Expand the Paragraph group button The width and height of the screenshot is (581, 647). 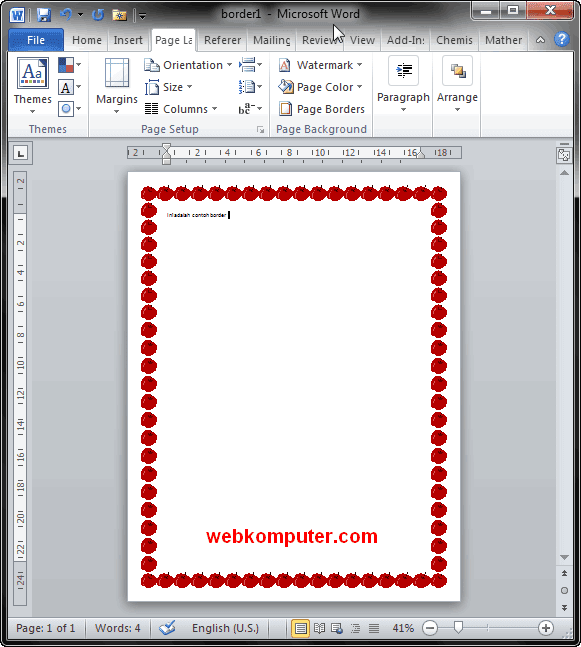click(x=403, y=85)
